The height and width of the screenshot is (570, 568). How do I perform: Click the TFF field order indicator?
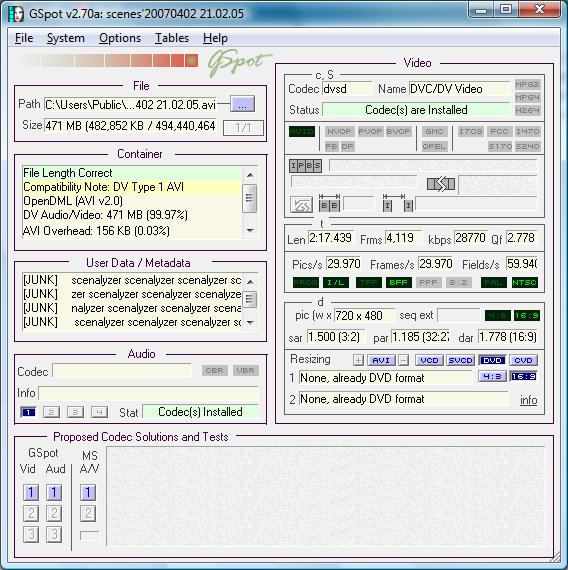369,282
